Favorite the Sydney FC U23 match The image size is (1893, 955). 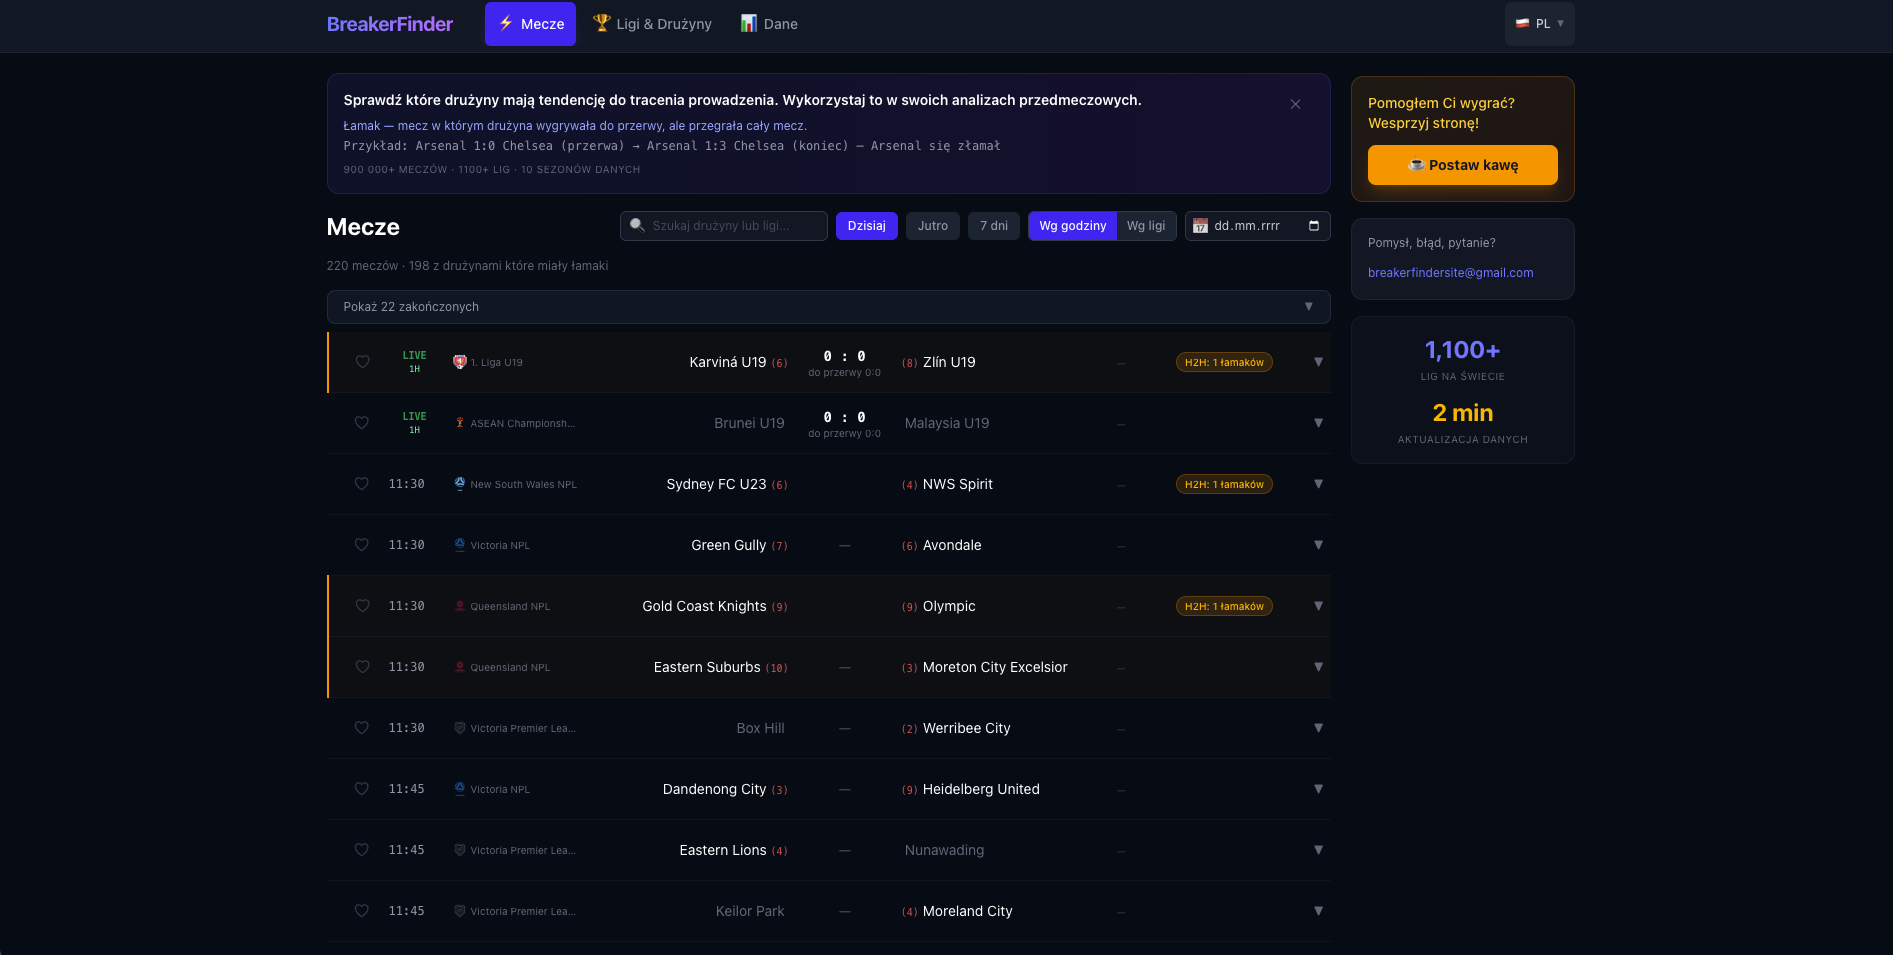(x=362, y=484)
